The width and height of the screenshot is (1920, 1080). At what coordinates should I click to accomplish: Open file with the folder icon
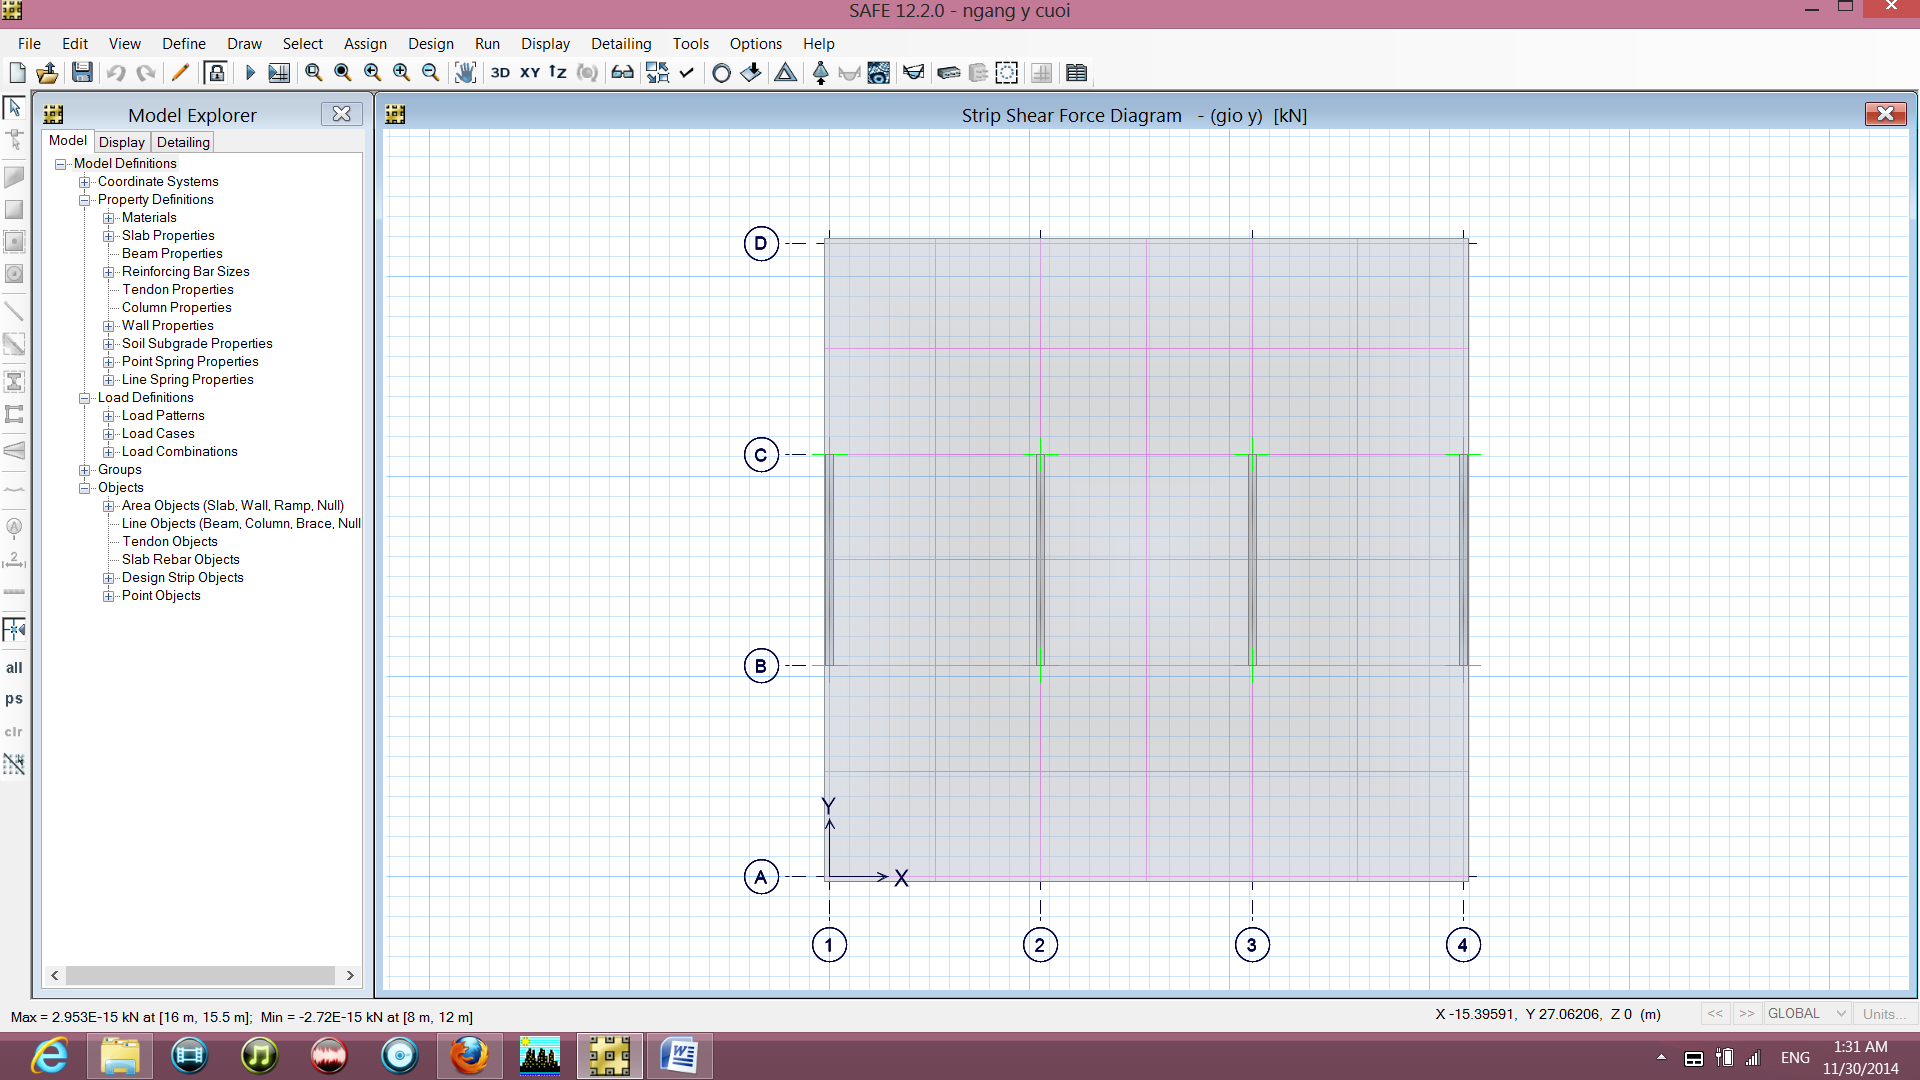47,73
